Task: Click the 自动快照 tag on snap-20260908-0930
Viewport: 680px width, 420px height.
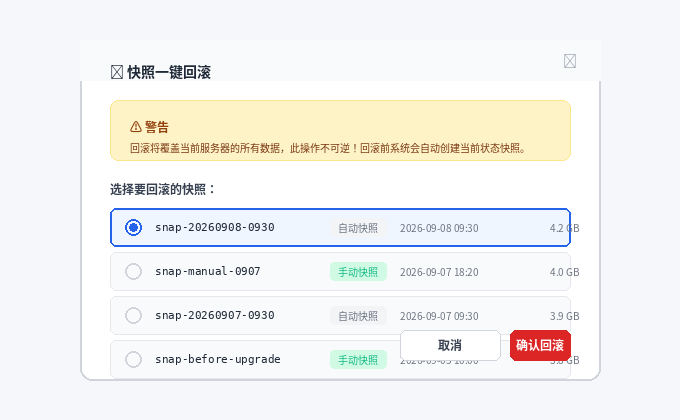Action: tap(358, 228)
